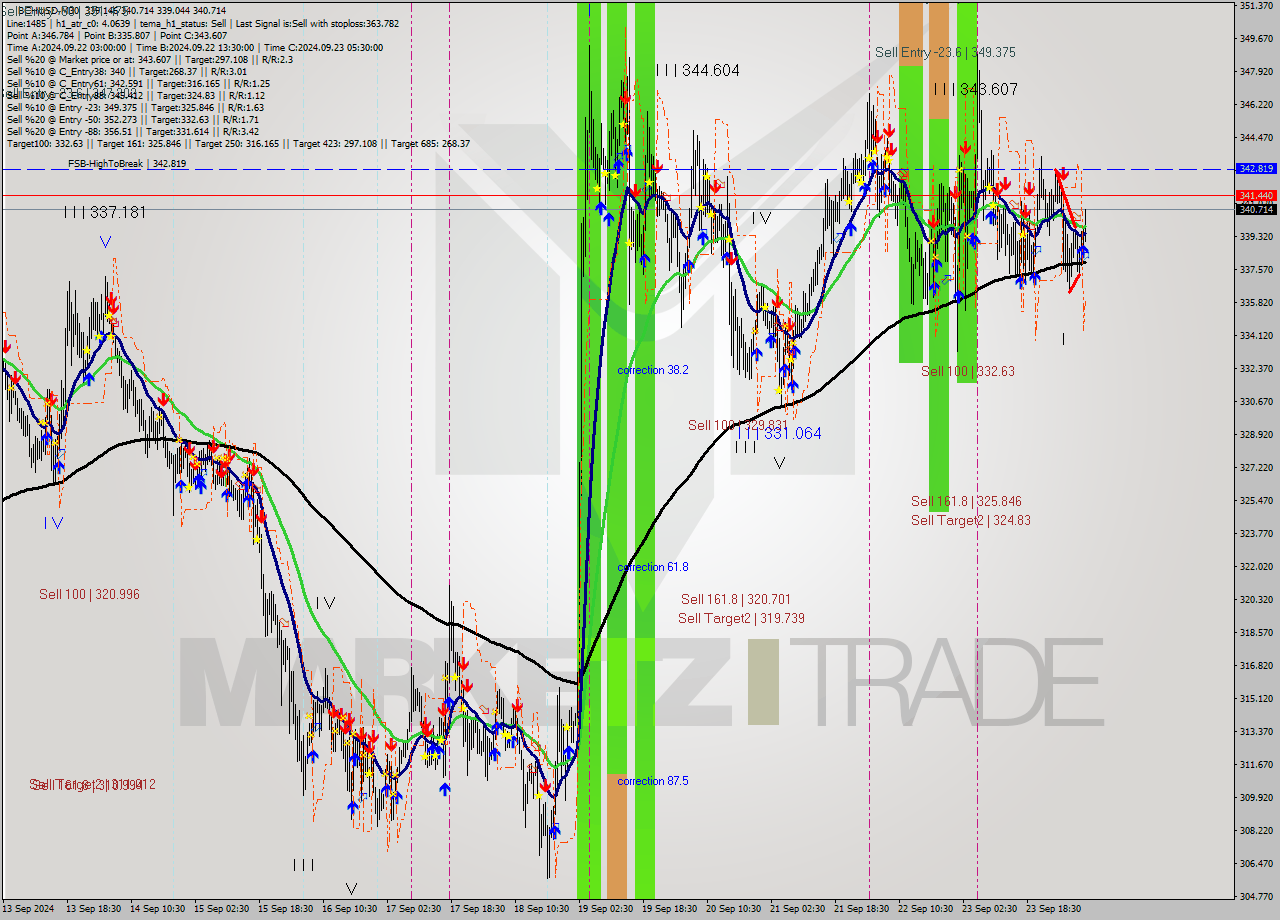Viewport: 1280px width, 920px height.
Task: Click the 337.570 price axis value
Action: 1256,270
